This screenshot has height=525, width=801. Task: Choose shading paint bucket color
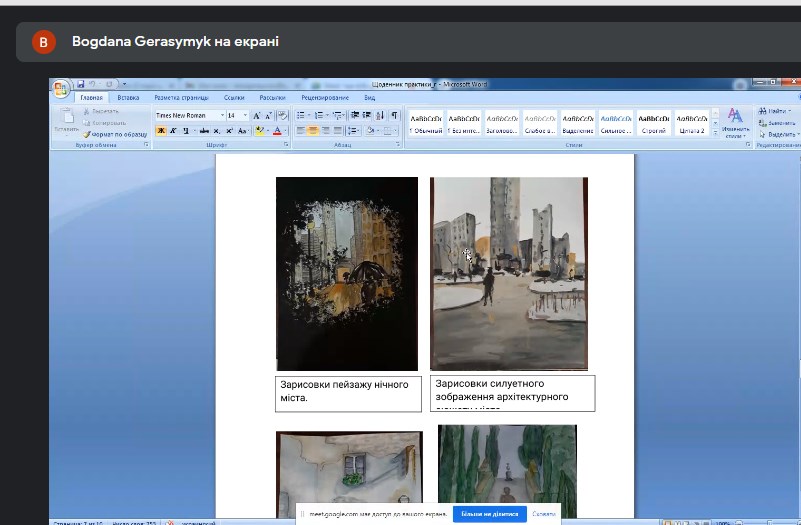click(370, 131)
